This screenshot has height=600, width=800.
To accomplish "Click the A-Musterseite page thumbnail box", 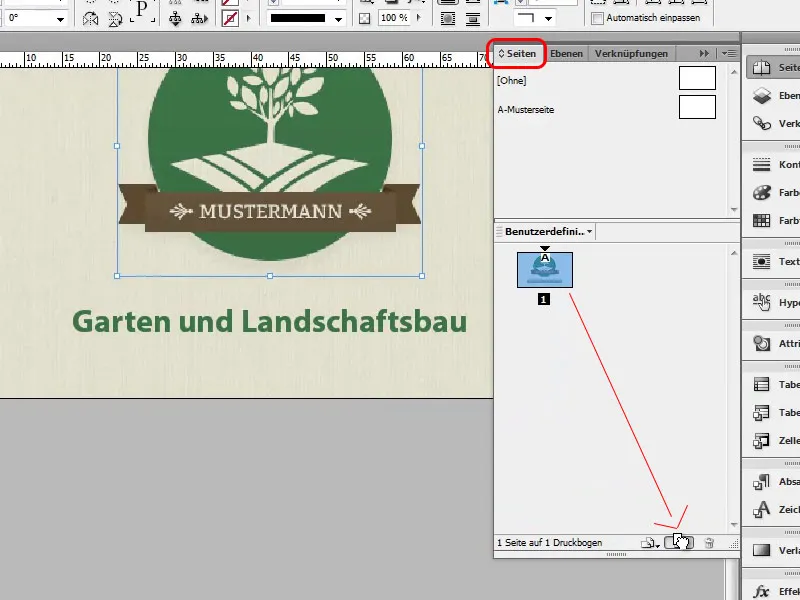I will tap(697, 107).
